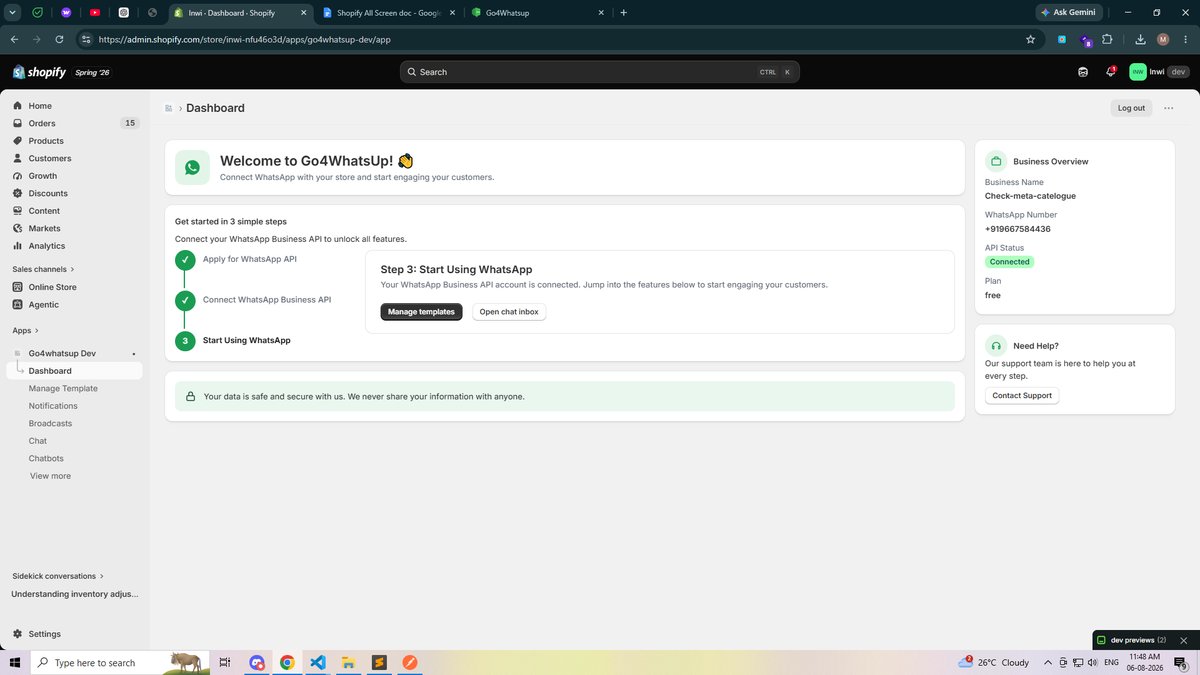Open Chat in app navigation
Screen dimensions: 1200x675
tap(38, 441)
